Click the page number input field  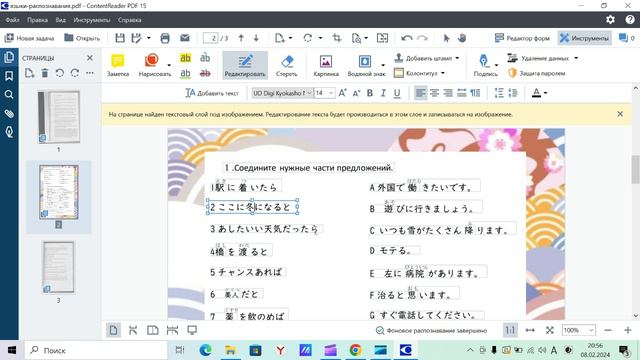(211, 38)
